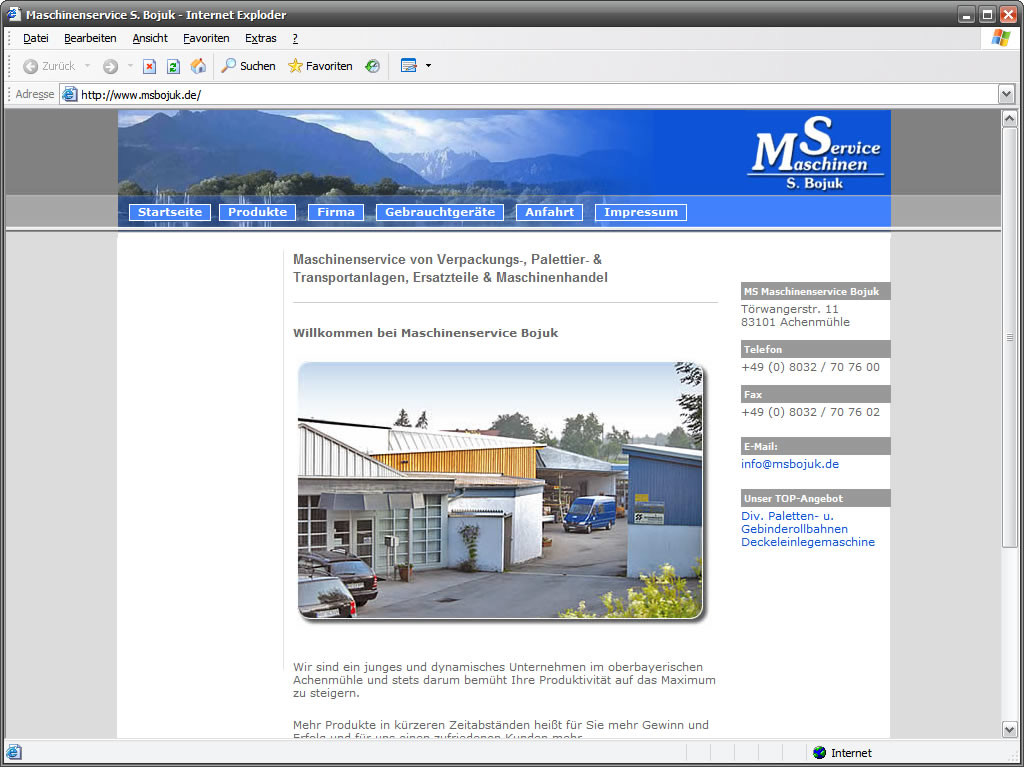Open the Div. Paletten- u. Gebinderollbahnen offer link
The height and width of the screenshot is (768, 1024).
(794, 522)
